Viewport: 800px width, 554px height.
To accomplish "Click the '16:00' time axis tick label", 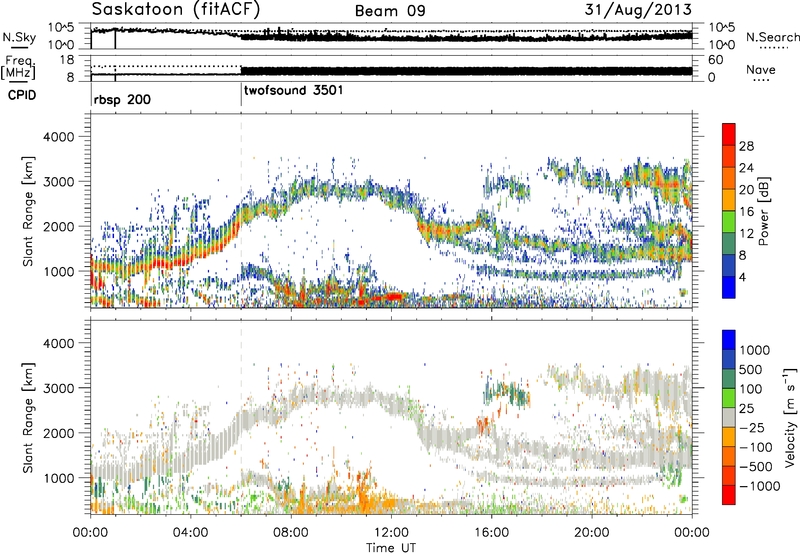I will click(491, 533).
